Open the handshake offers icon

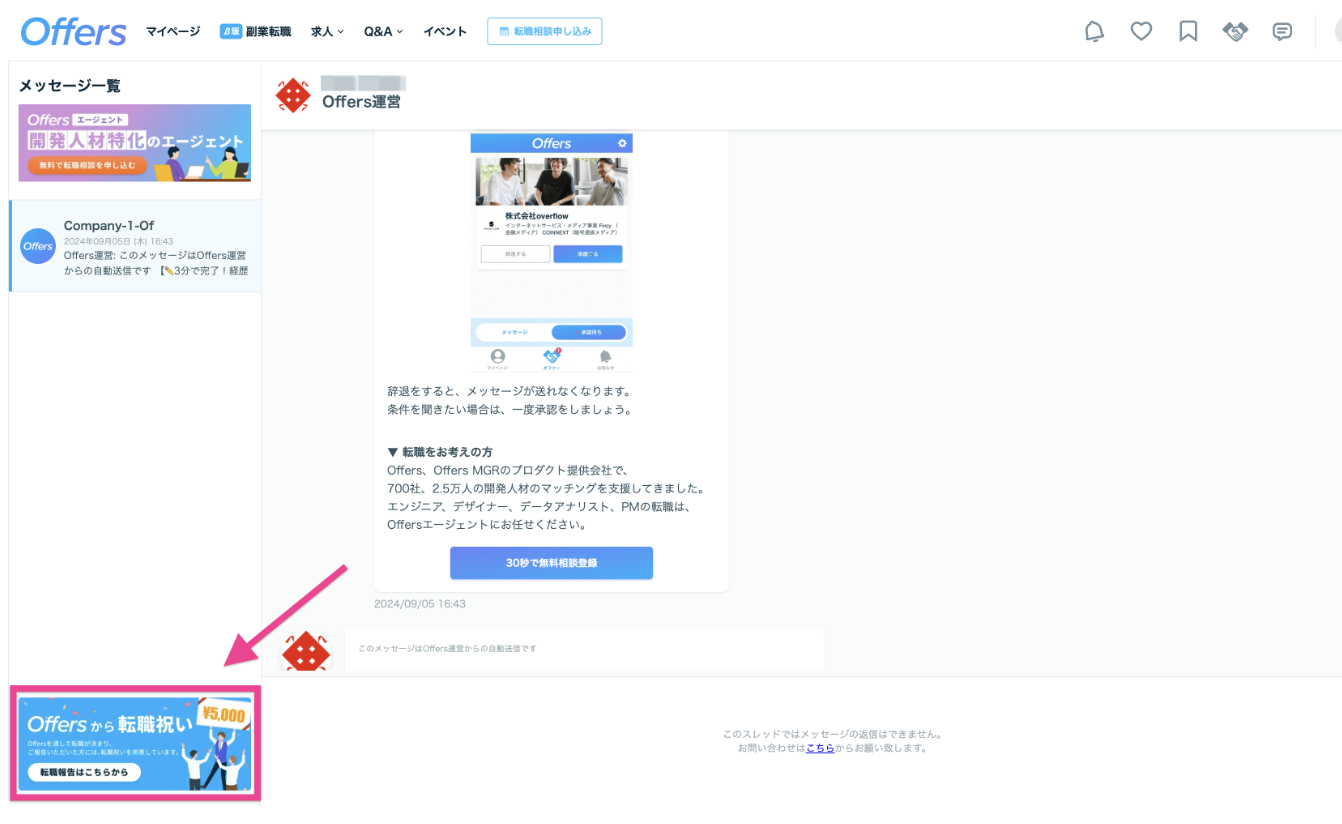tap(1235, 32)
